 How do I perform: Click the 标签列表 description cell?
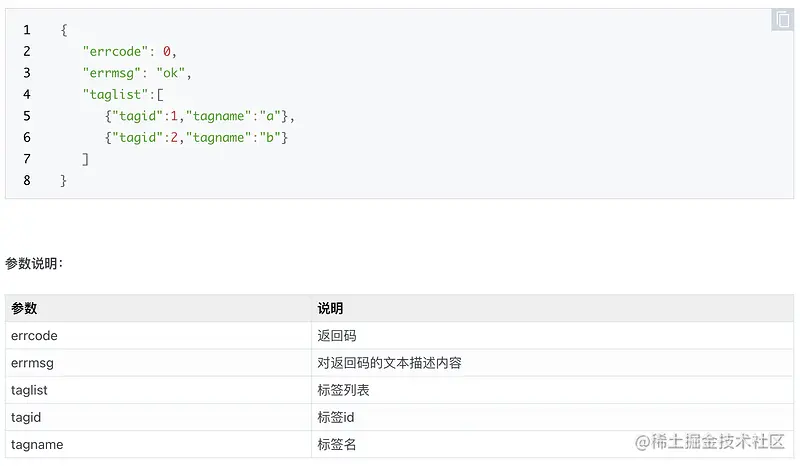(343, 390)
